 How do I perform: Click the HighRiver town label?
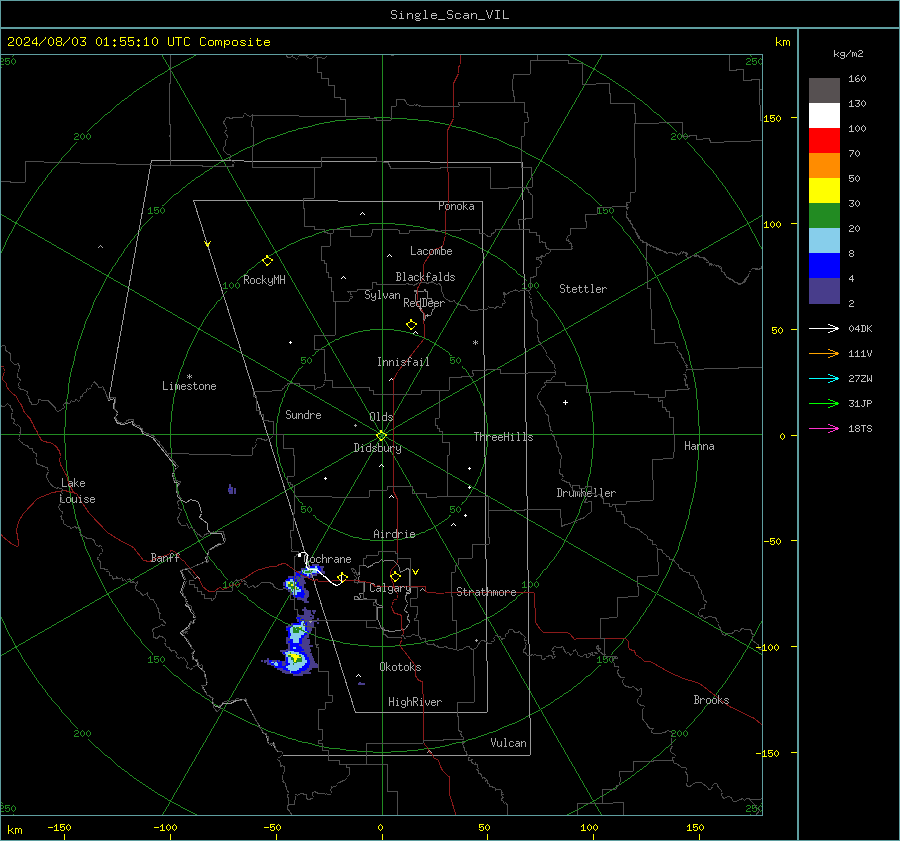(x=415, y=702)
